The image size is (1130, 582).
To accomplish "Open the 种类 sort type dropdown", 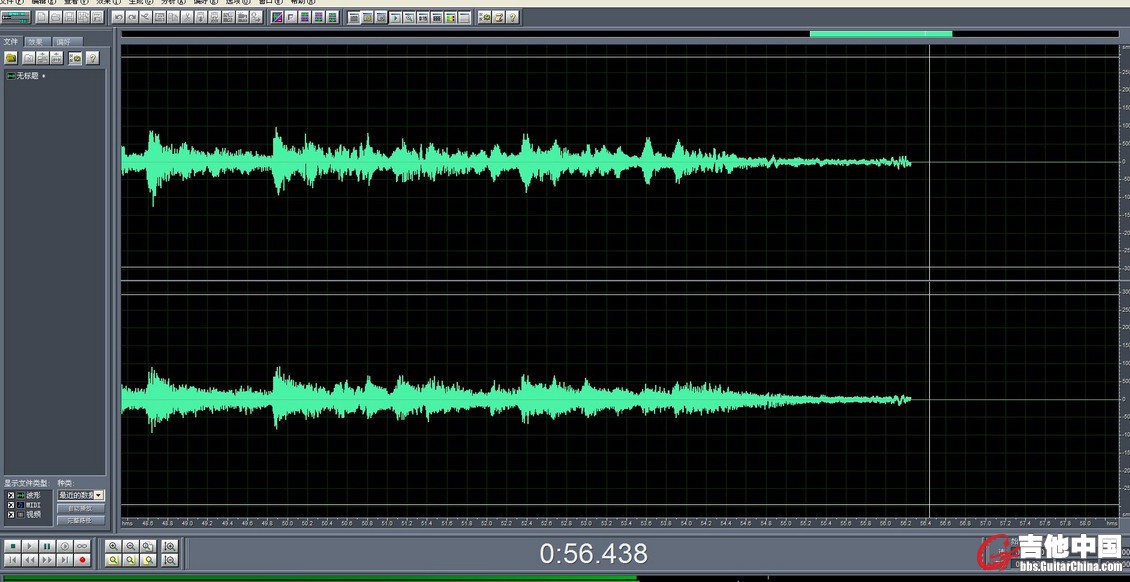I will click(99, 495).
